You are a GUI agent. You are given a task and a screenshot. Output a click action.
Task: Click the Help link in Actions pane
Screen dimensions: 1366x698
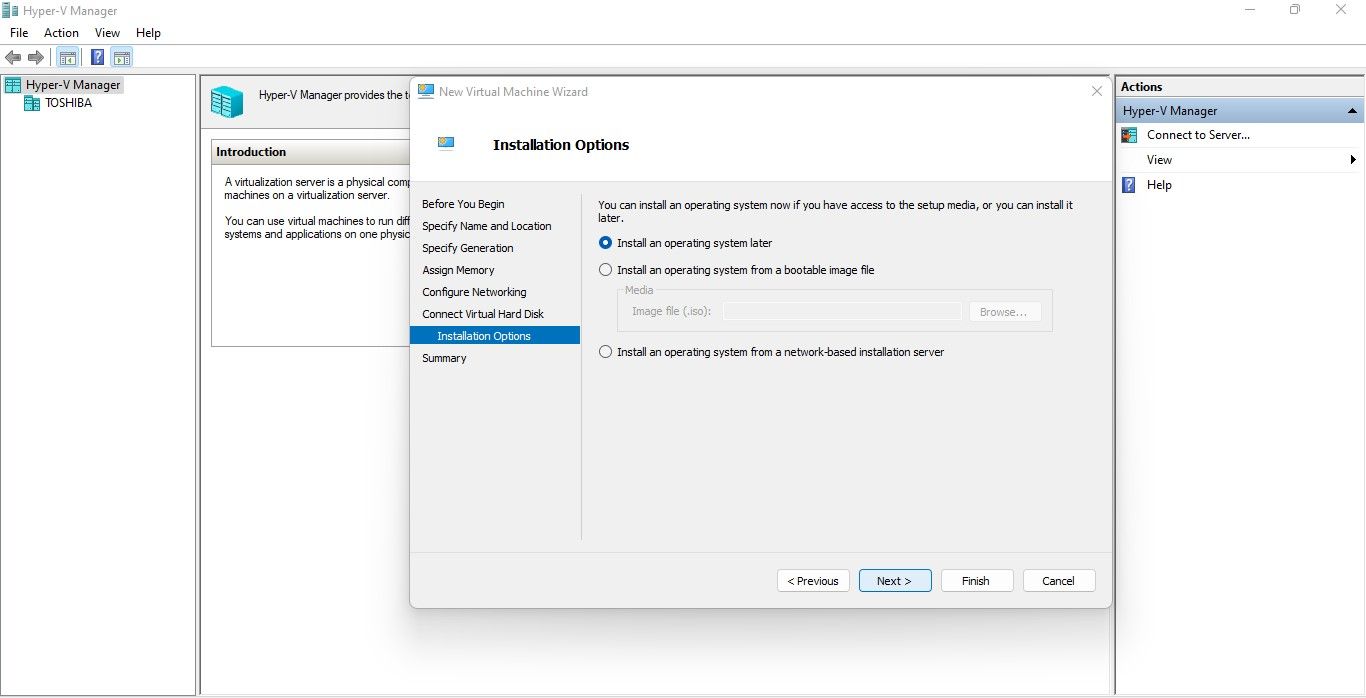point(1159,185)
